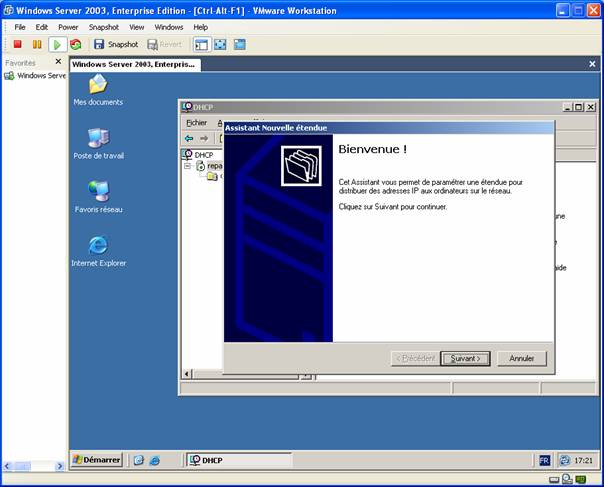Click the 17:21 taskbar clock
This screenshot has width=604, height=487.
tap(583, 460)
